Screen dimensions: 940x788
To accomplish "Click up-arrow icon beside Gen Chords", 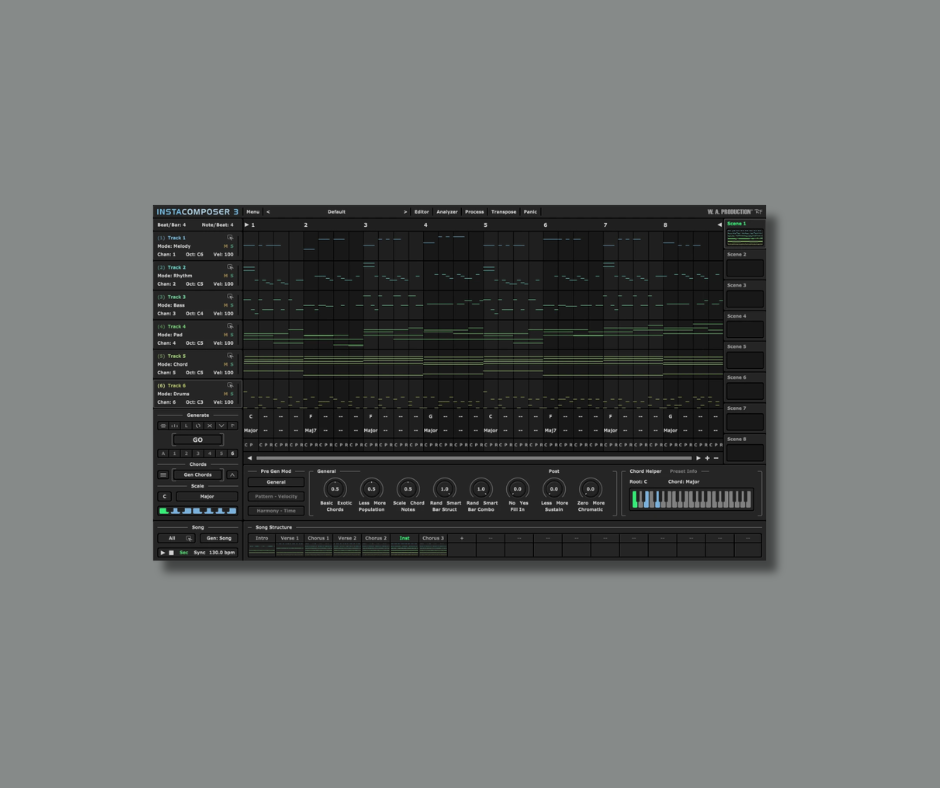I will point(233,475).
